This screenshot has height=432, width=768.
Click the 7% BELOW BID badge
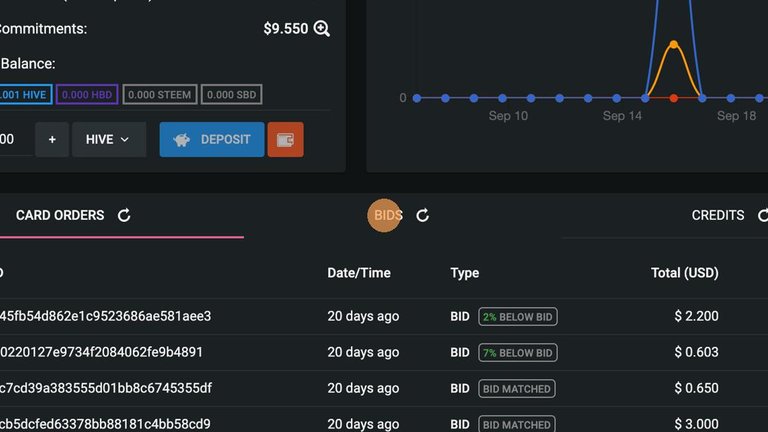[518, 353]
